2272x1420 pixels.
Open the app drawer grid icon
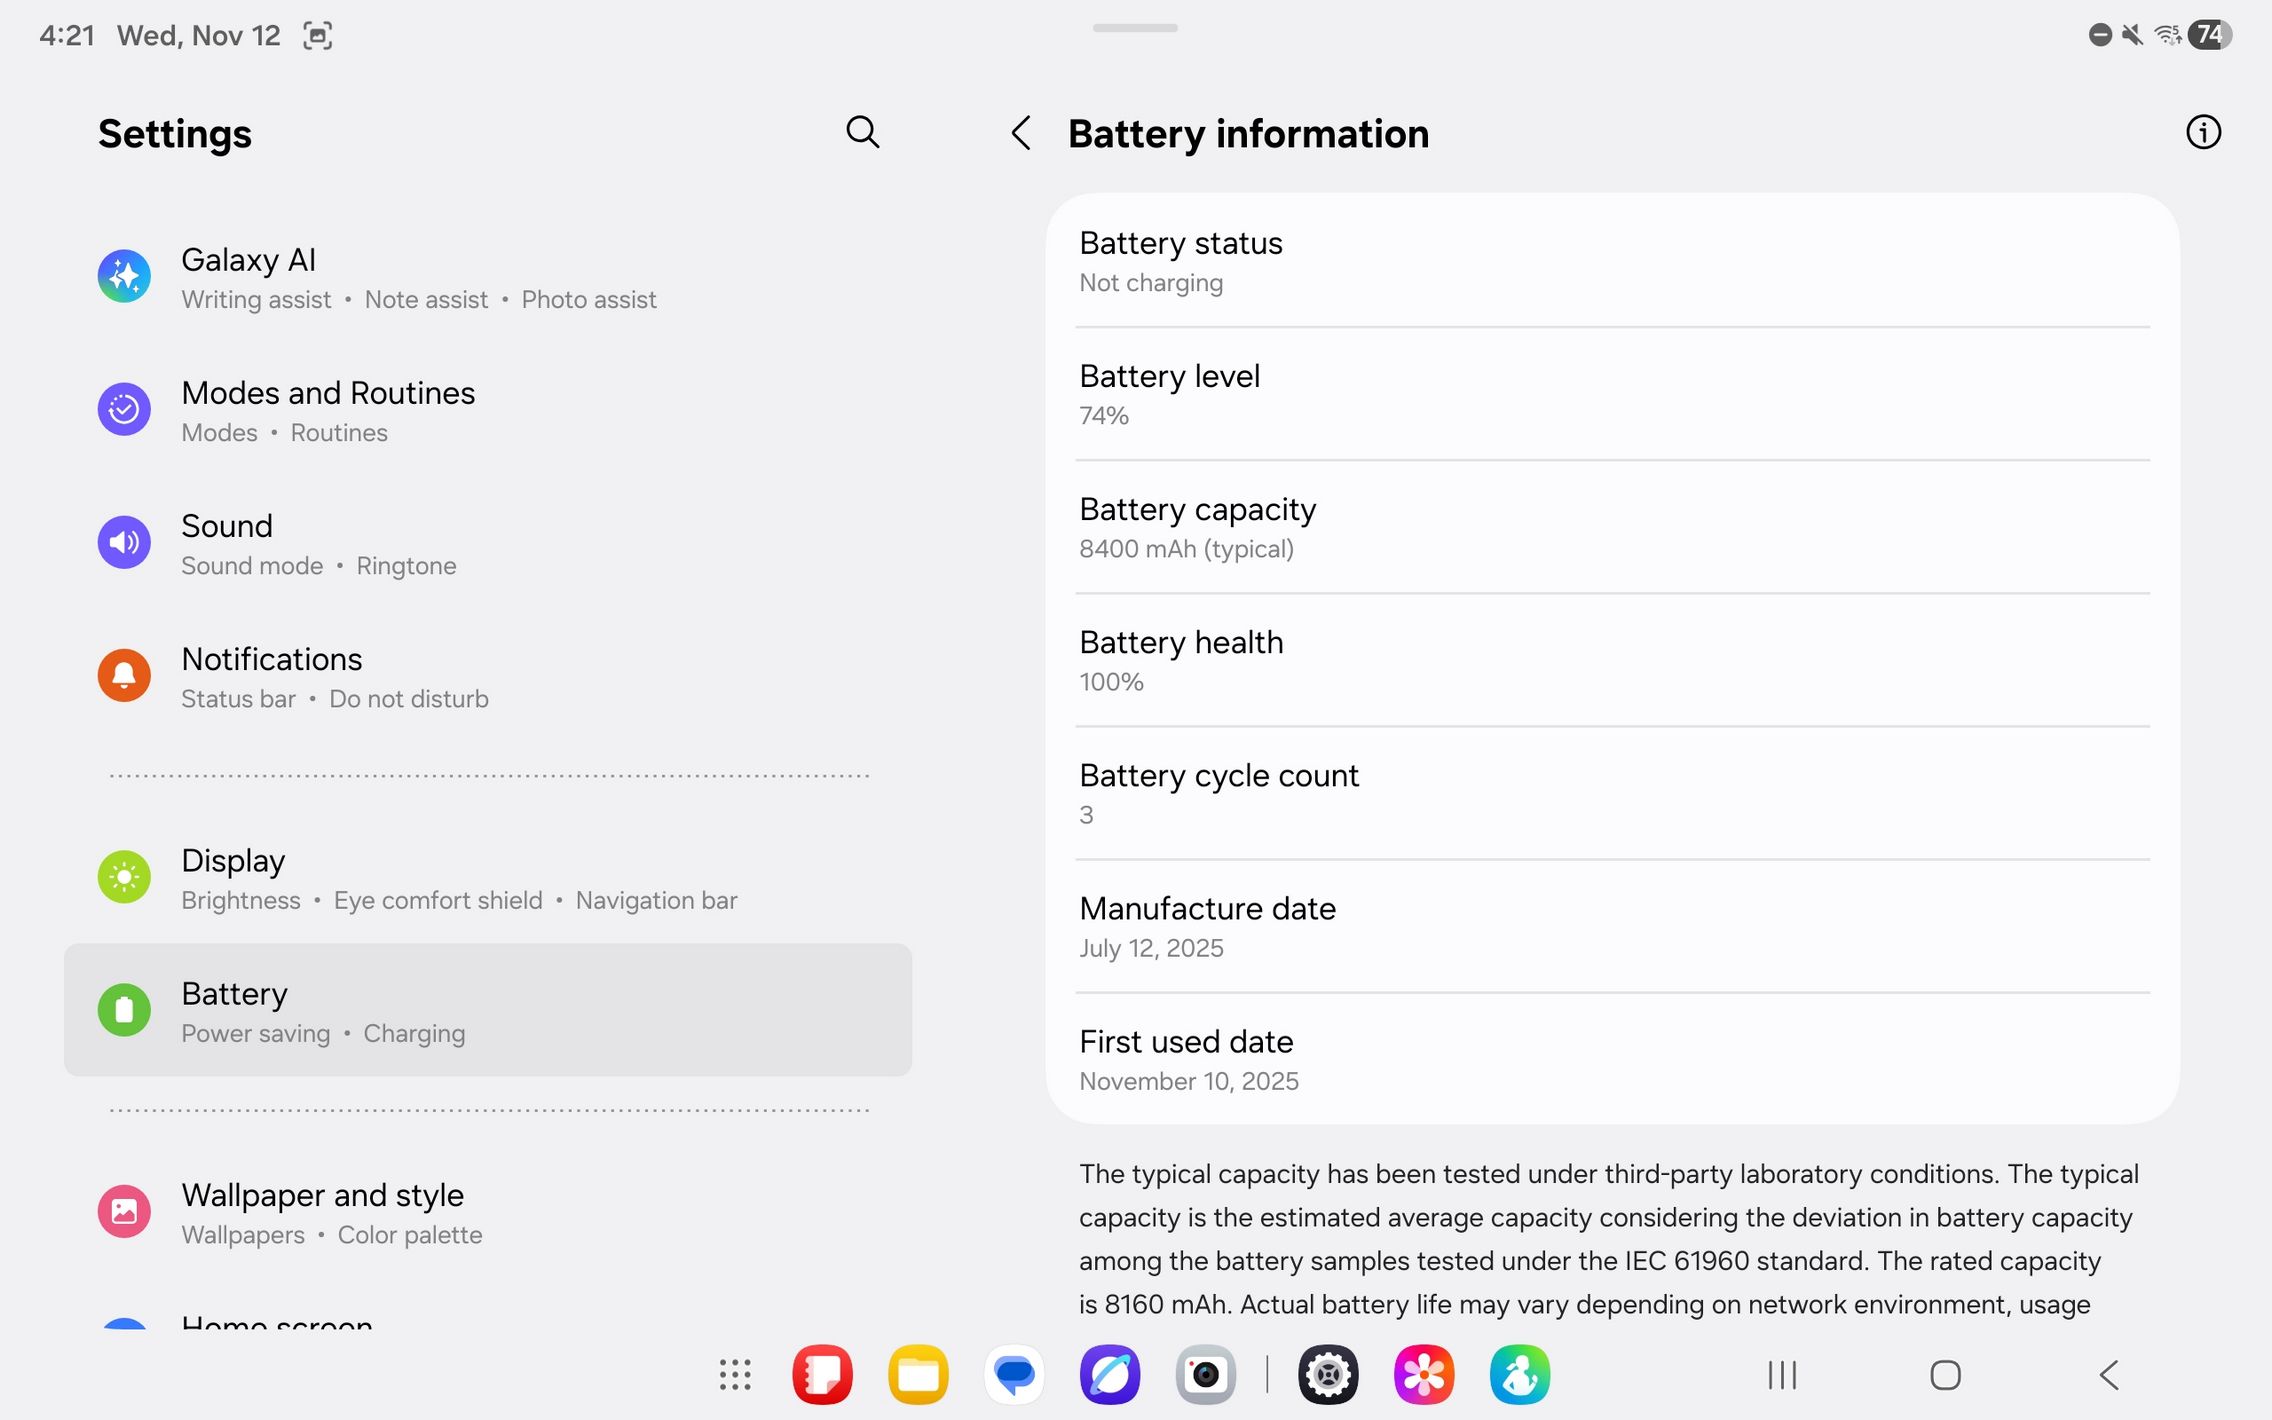click(x=735, y=1375)
